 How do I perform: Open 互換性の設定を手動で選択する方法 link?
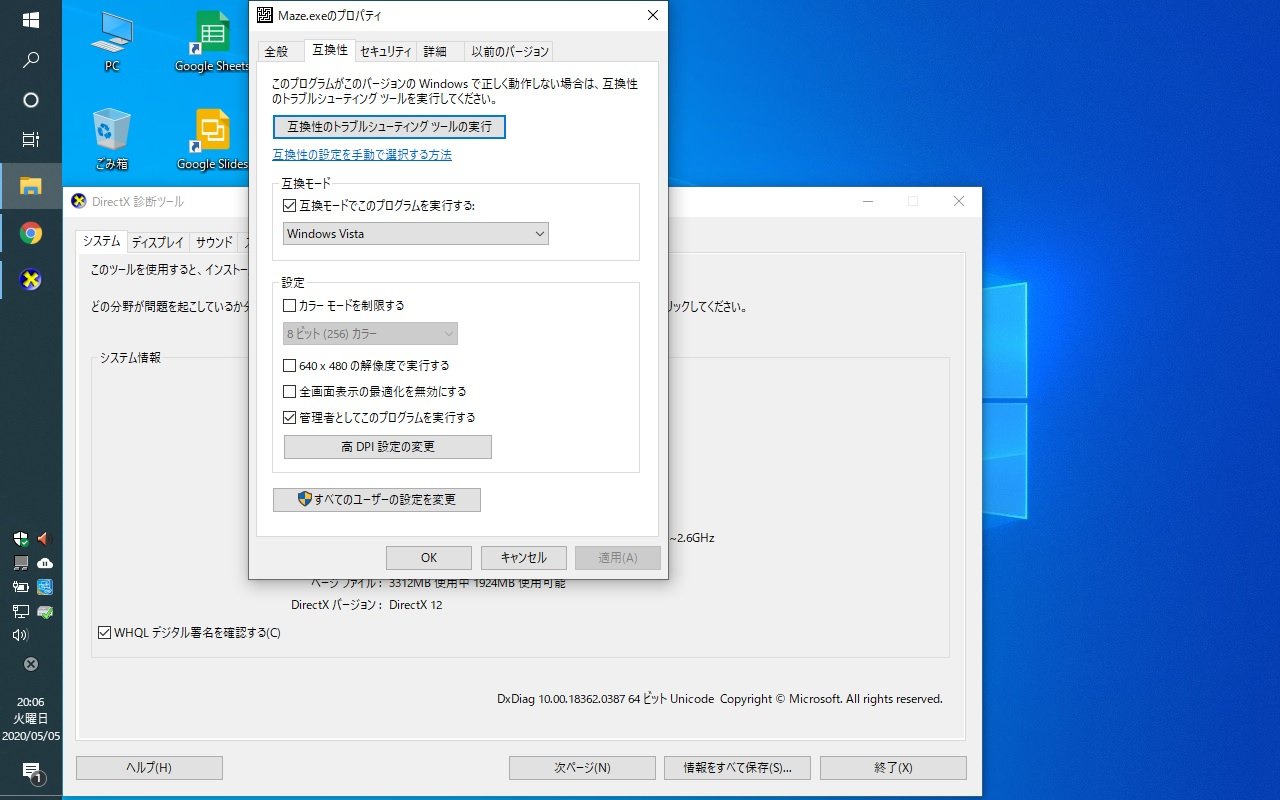[x=362, y=155]
